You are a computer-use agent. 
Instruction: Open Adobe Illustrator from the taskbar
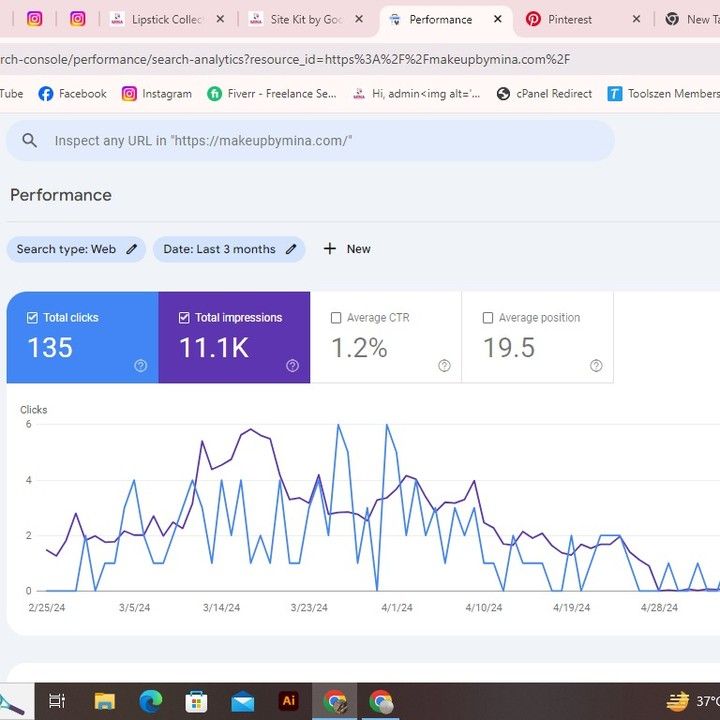tap(289, 701)
